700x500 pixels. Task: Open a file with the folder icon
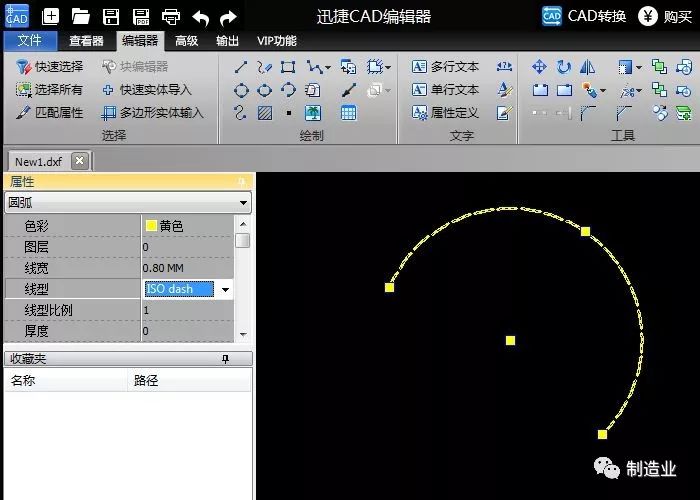click(x=81, y=17)
